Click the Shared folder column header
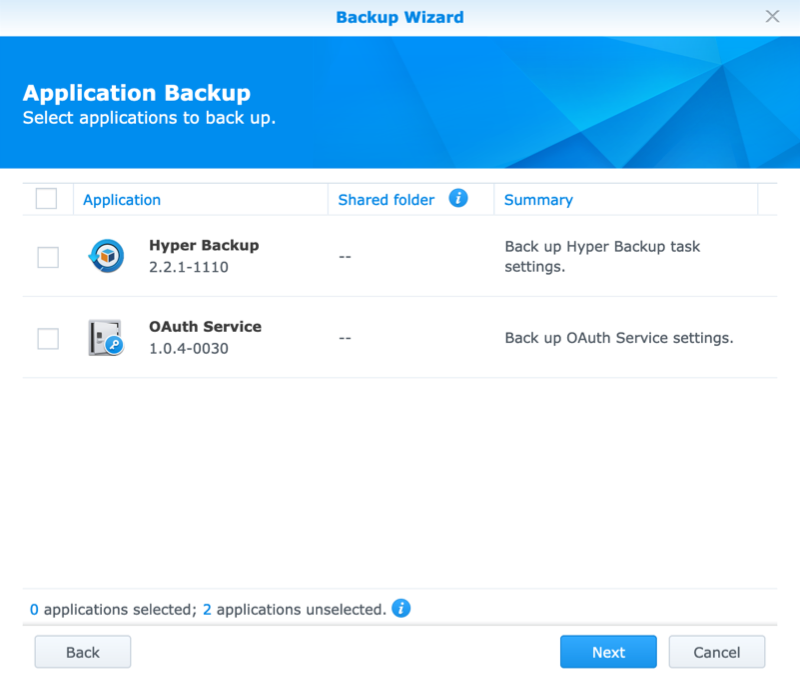The image size is (800, 676). 386,200
